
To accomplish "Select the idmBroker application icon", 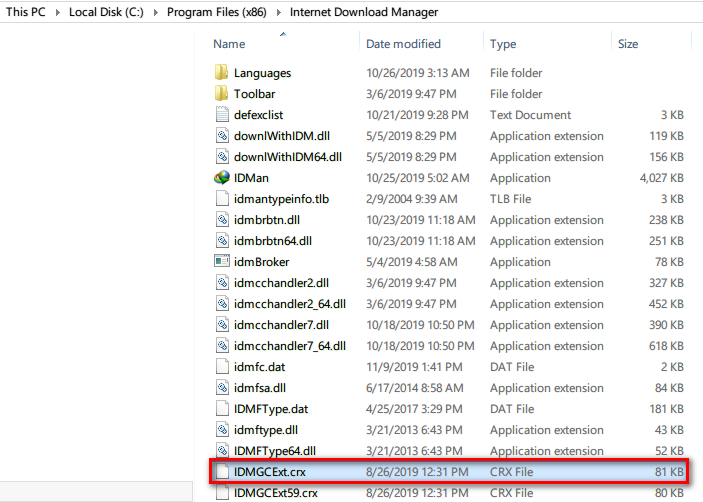I will 222,261.
